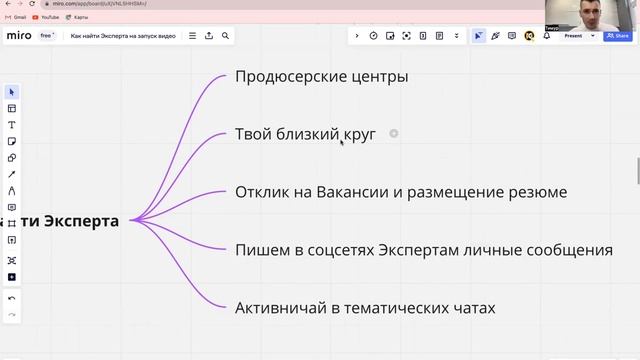This screenshot has width=640, height=360.
Task: Open board title 'Как найти Эксперта на запуск видео'
Action: (x=123, y=36)
